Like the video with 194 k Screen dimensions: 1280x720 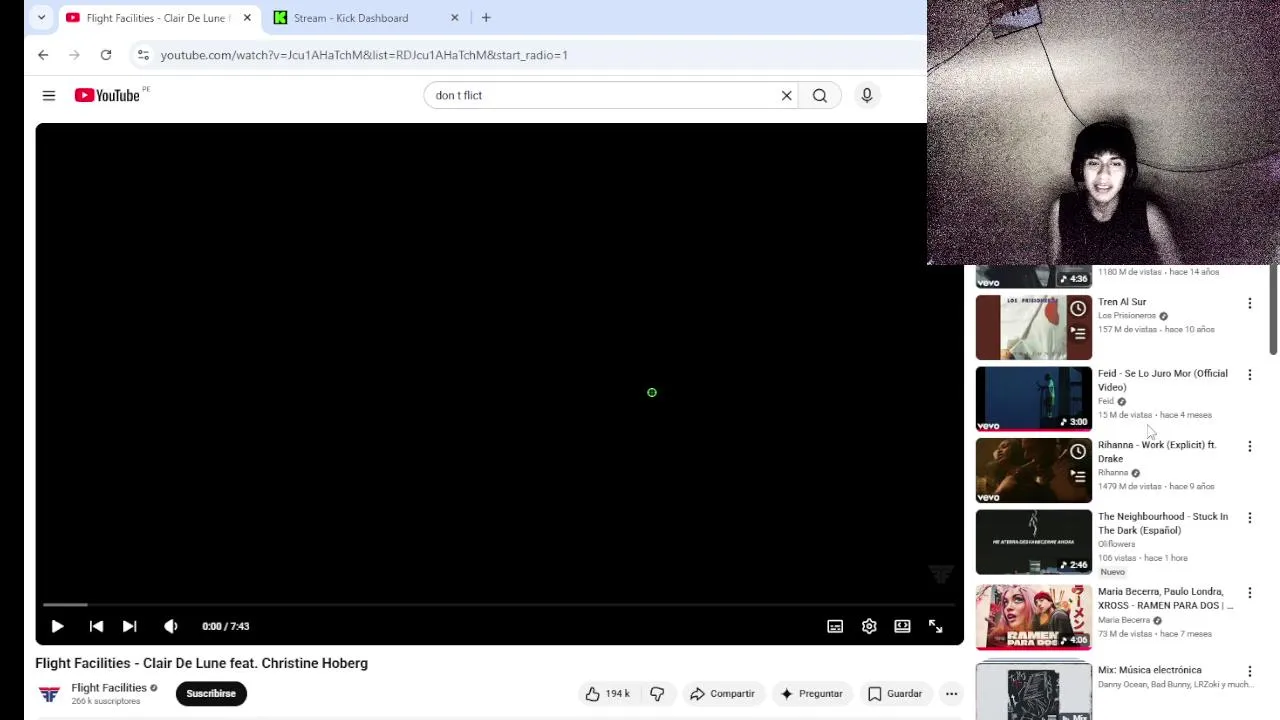coord(608,693)
